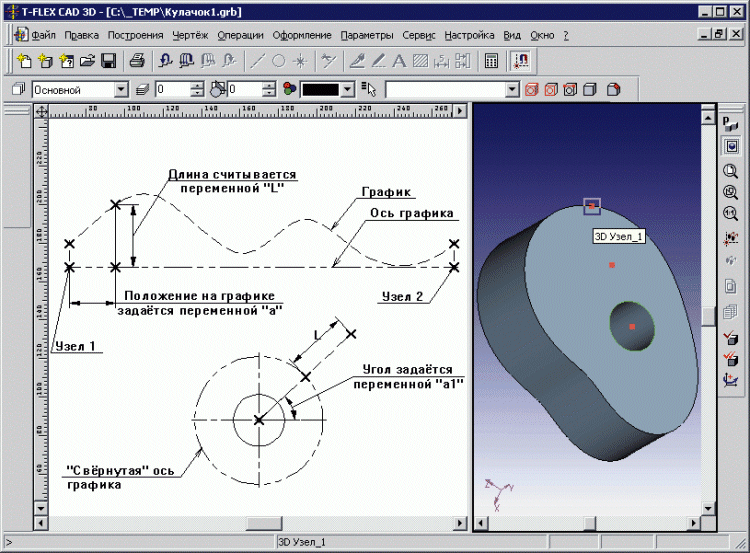Screen dimensions: 750x553
Task: Open the Сервис menu
Action: [419, 35]
